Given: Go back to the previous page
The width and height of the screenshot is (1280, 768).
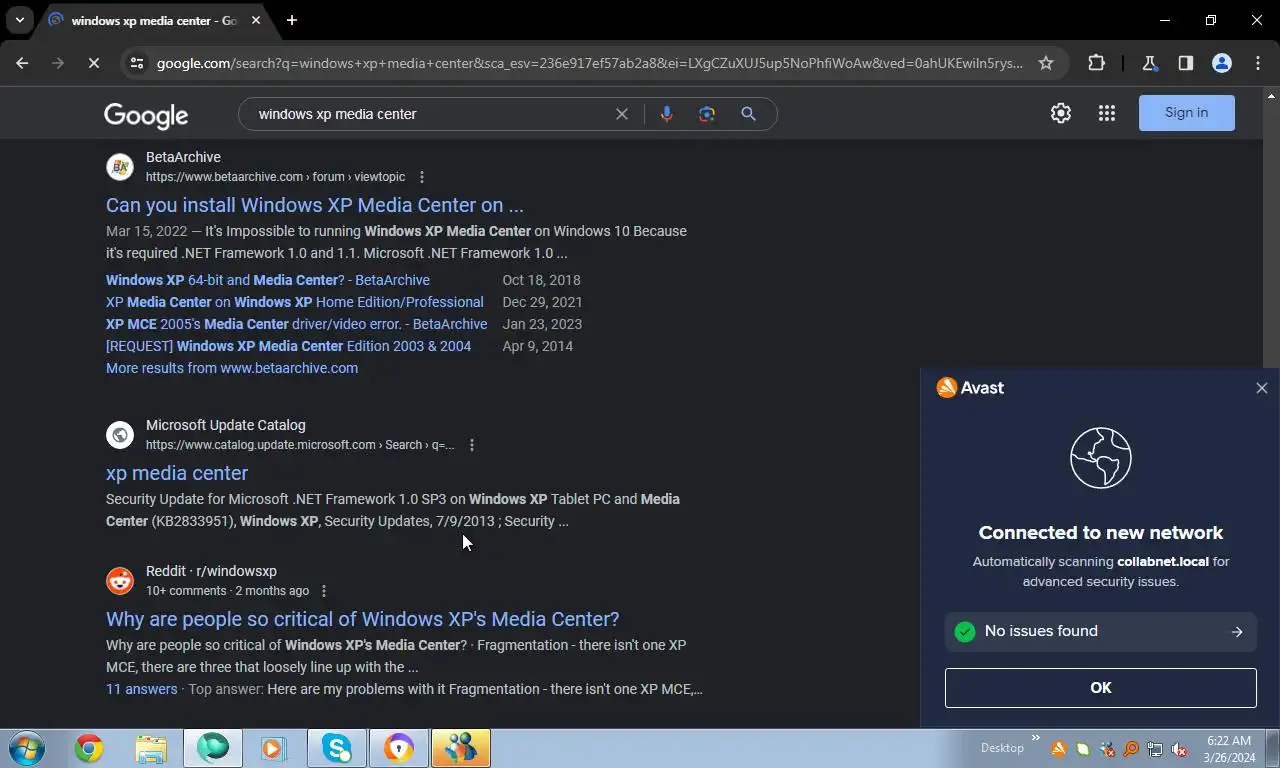Looking at the screenshot, I should (22, 63).
